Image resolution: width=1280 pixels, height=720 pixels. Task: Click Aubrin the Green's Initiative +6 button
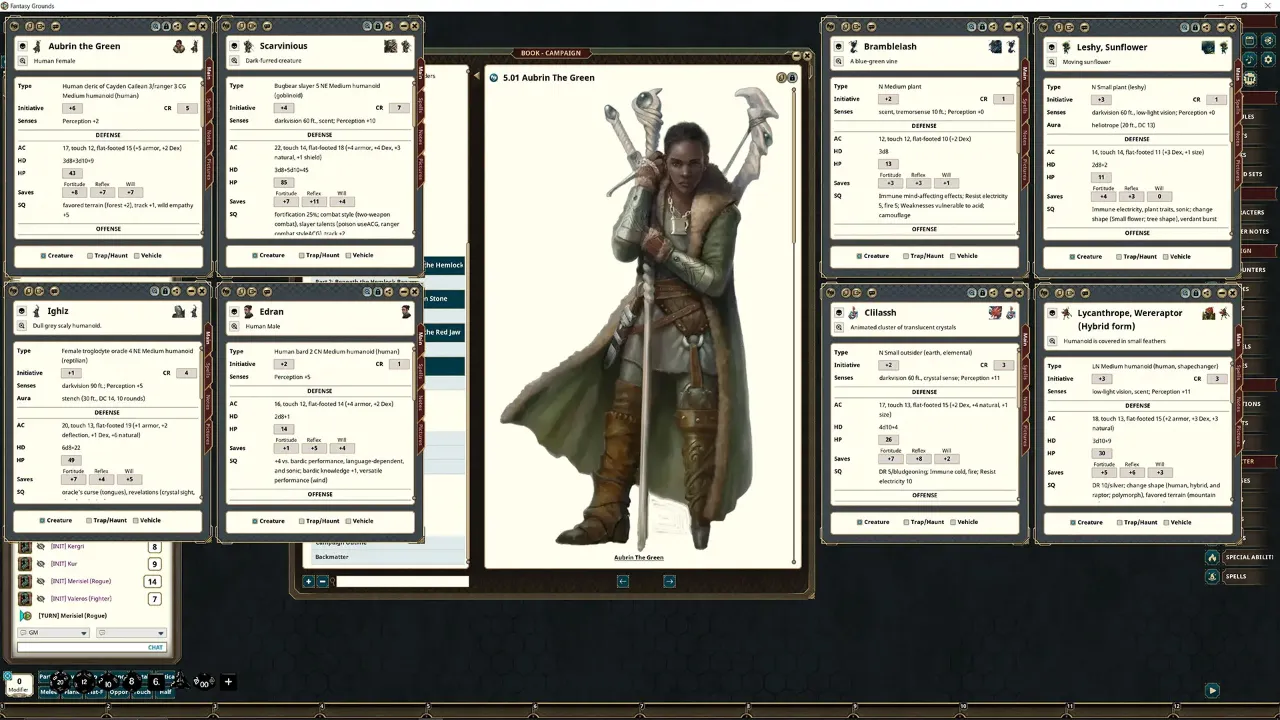72,108
